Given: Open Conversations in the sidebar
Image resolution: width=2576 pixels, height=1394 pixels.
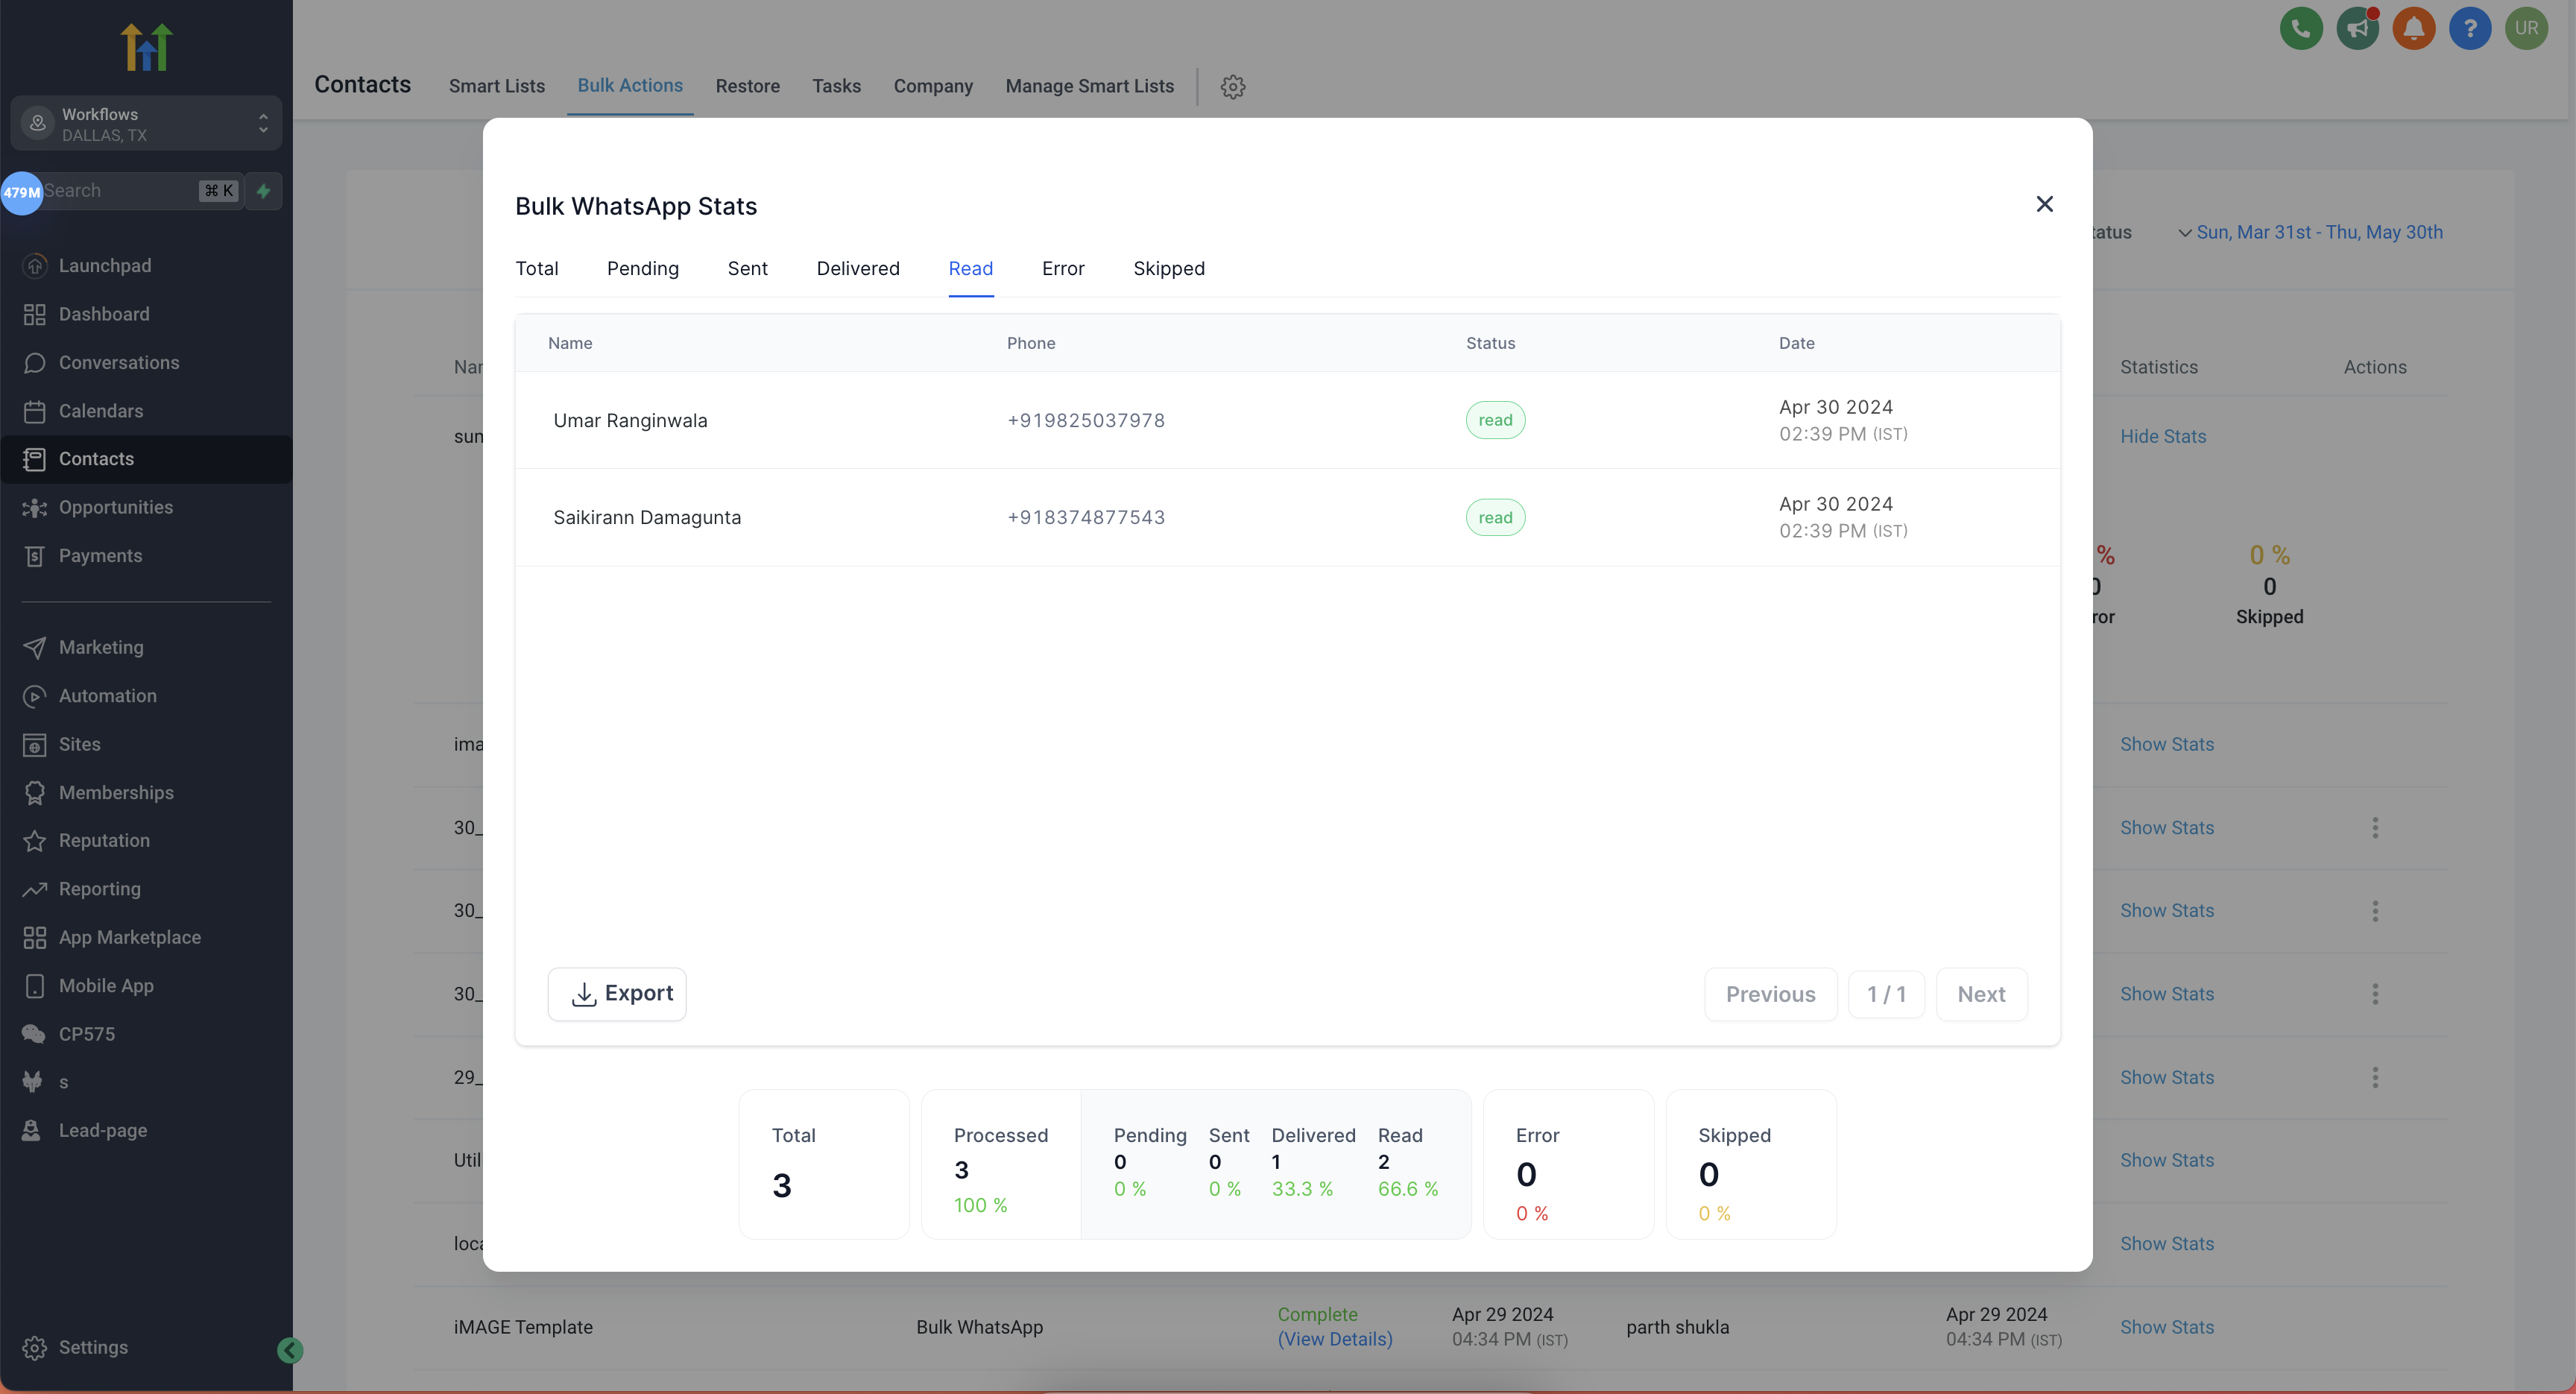Looking at the screenshot, I should pos(119,362).
